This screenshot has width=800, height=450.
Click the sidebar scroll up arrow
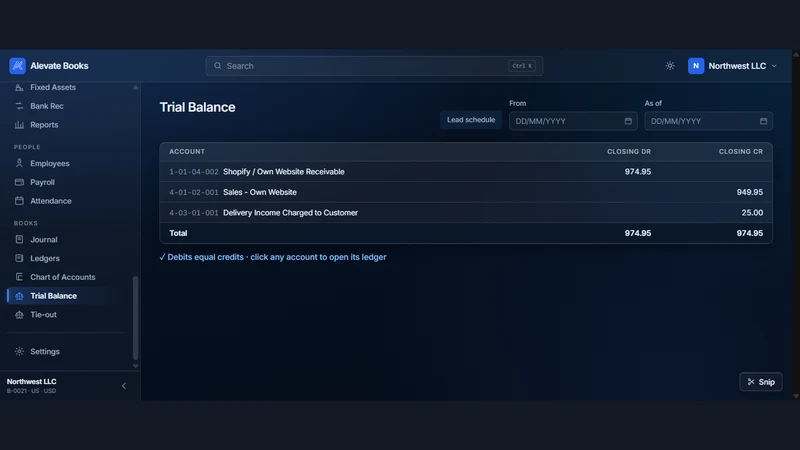[136, 87]
